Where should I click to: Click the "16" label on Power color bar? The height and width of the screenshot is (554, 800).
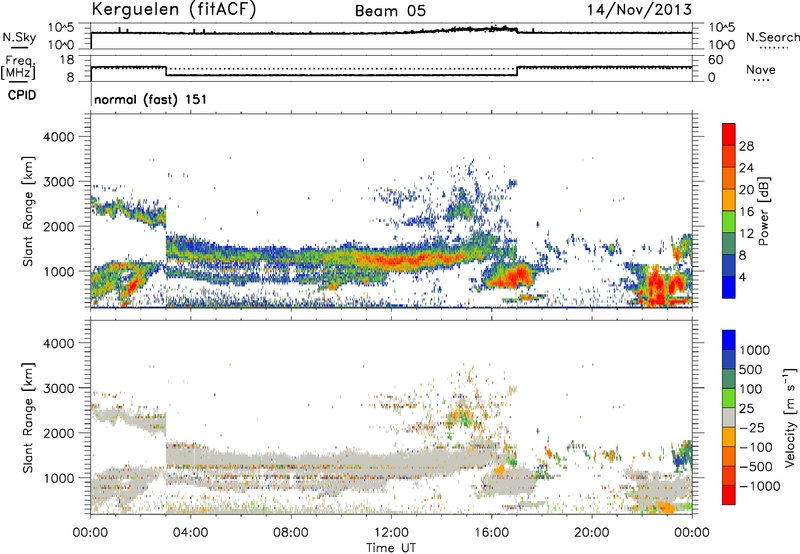point(746,212)
